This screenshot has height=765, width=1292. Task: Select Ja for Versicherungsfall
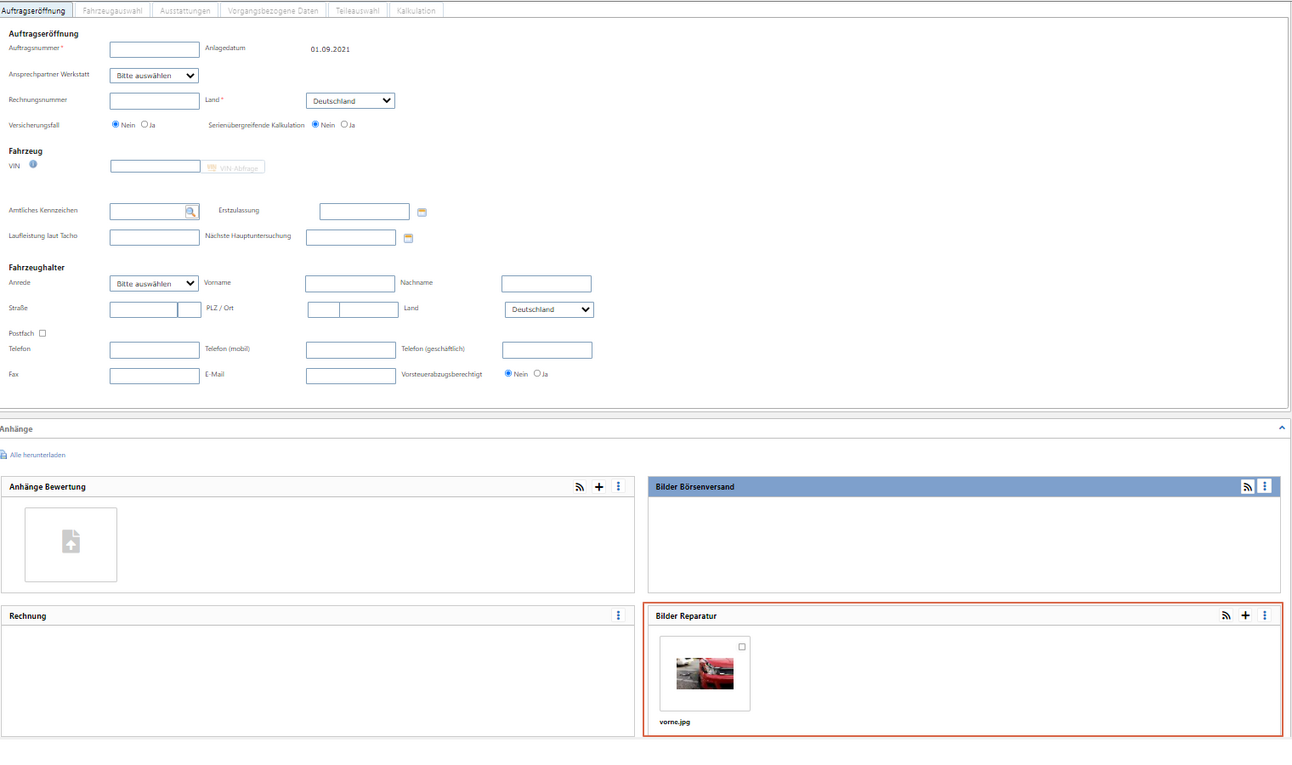(x=145, y=125)
